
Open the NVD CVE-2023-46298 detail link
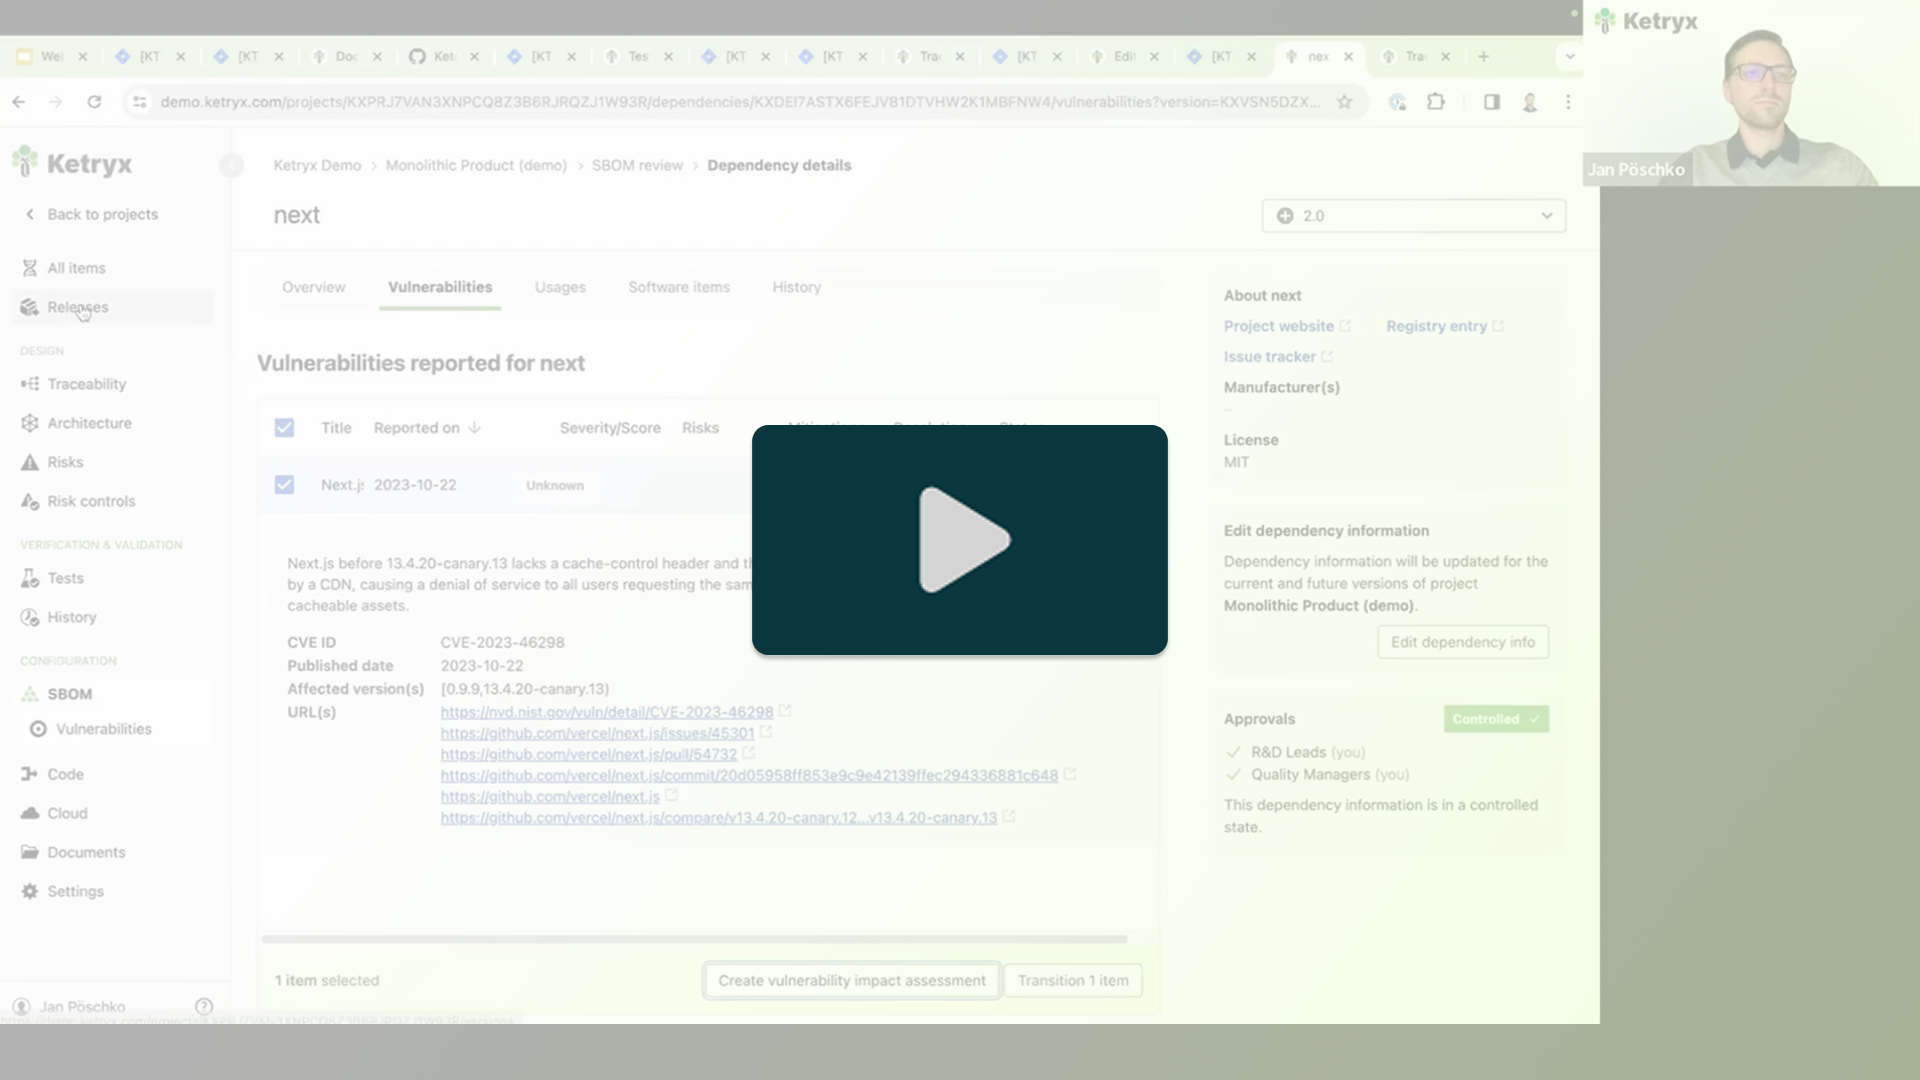pyautogui.click(x=607, y=712)
